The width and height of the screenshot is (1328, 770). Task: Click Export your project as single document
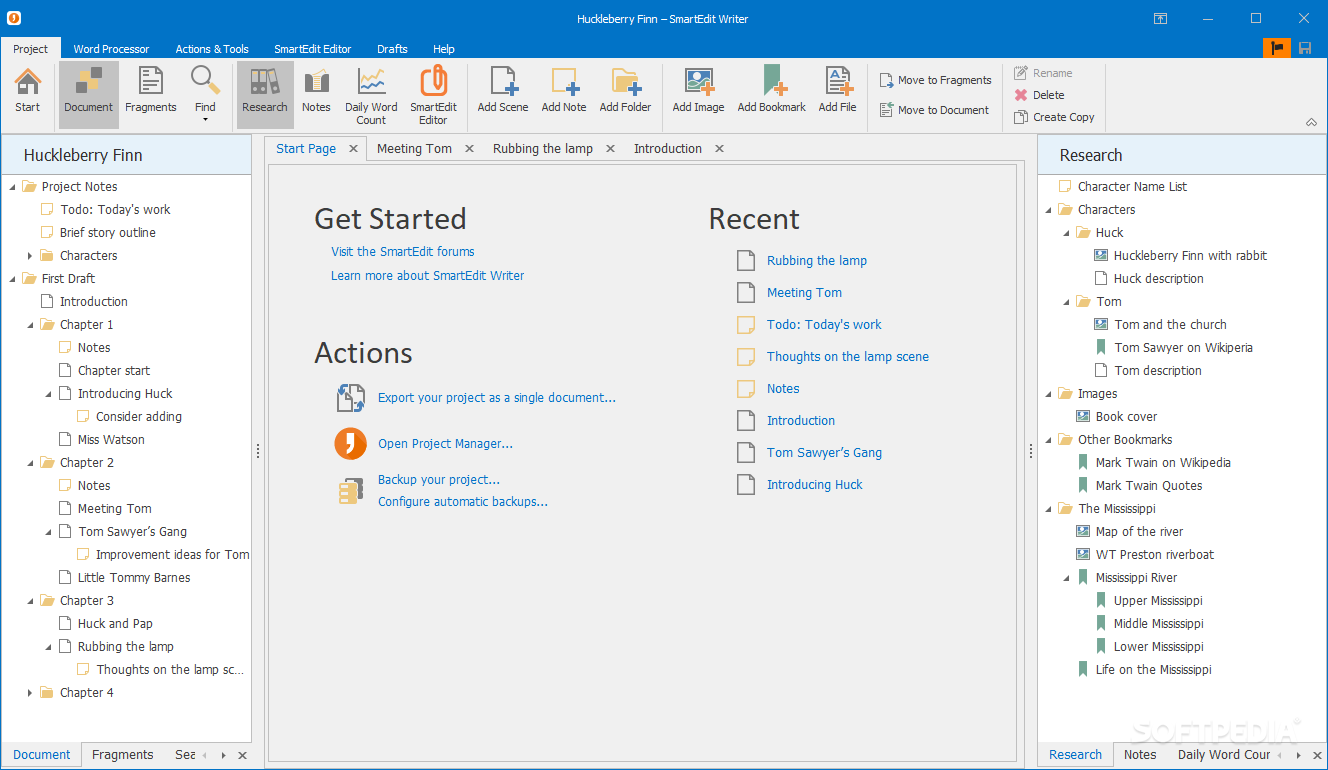point(497,398)
